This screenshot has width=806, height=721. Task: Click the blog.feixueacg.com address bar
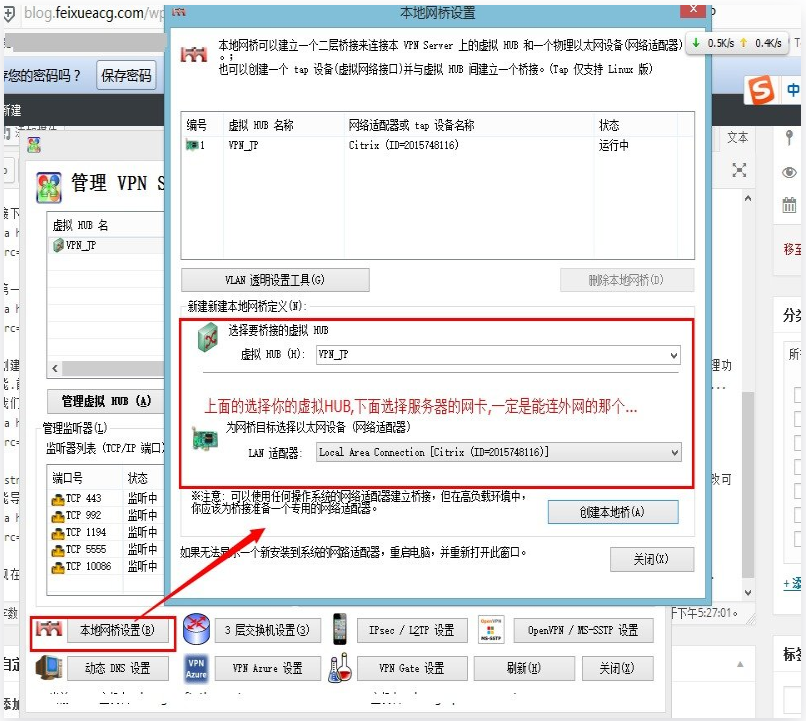tap(93, 12)
